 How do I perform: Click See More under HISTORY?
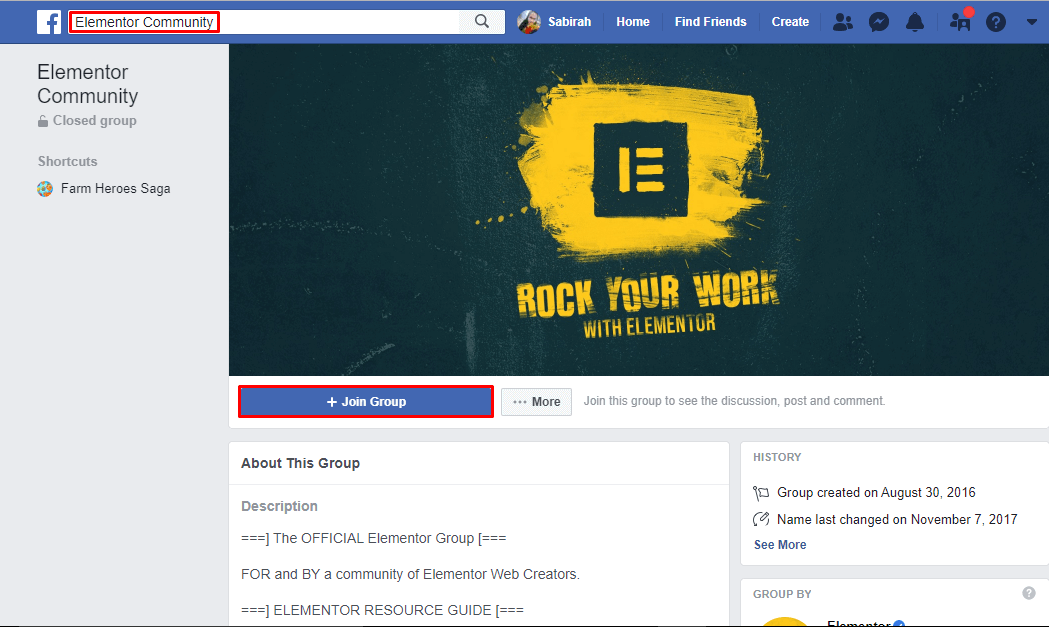(779, 544)
